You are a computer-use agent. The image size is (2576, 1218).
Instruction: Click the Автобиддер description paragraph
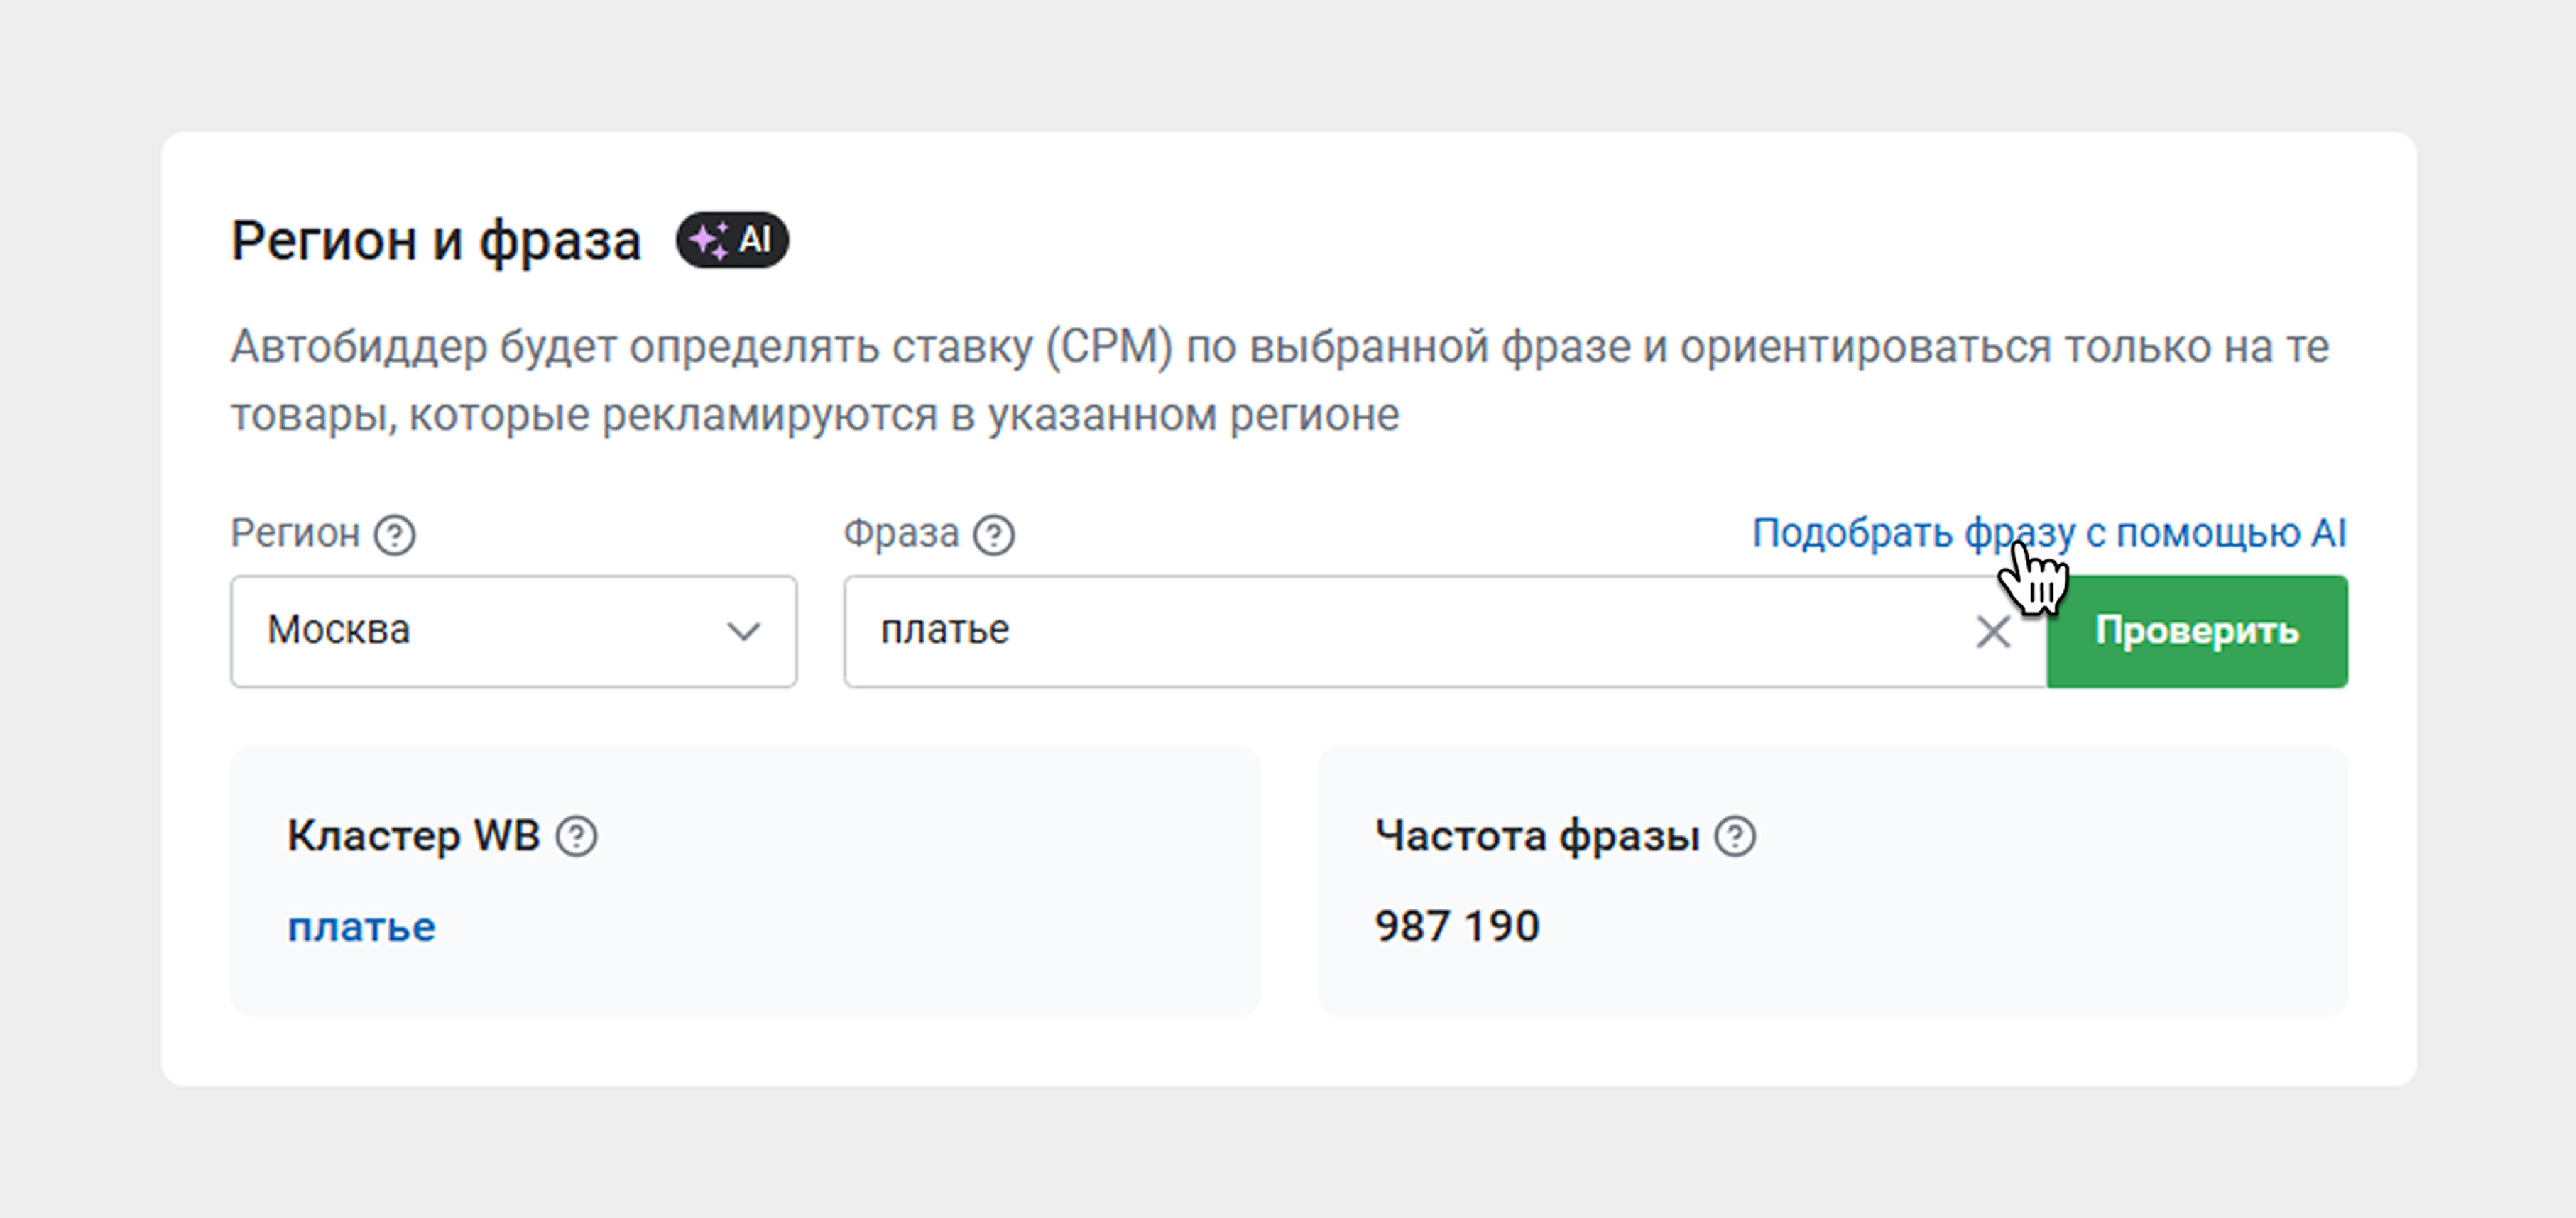[x=1280, y=380]
